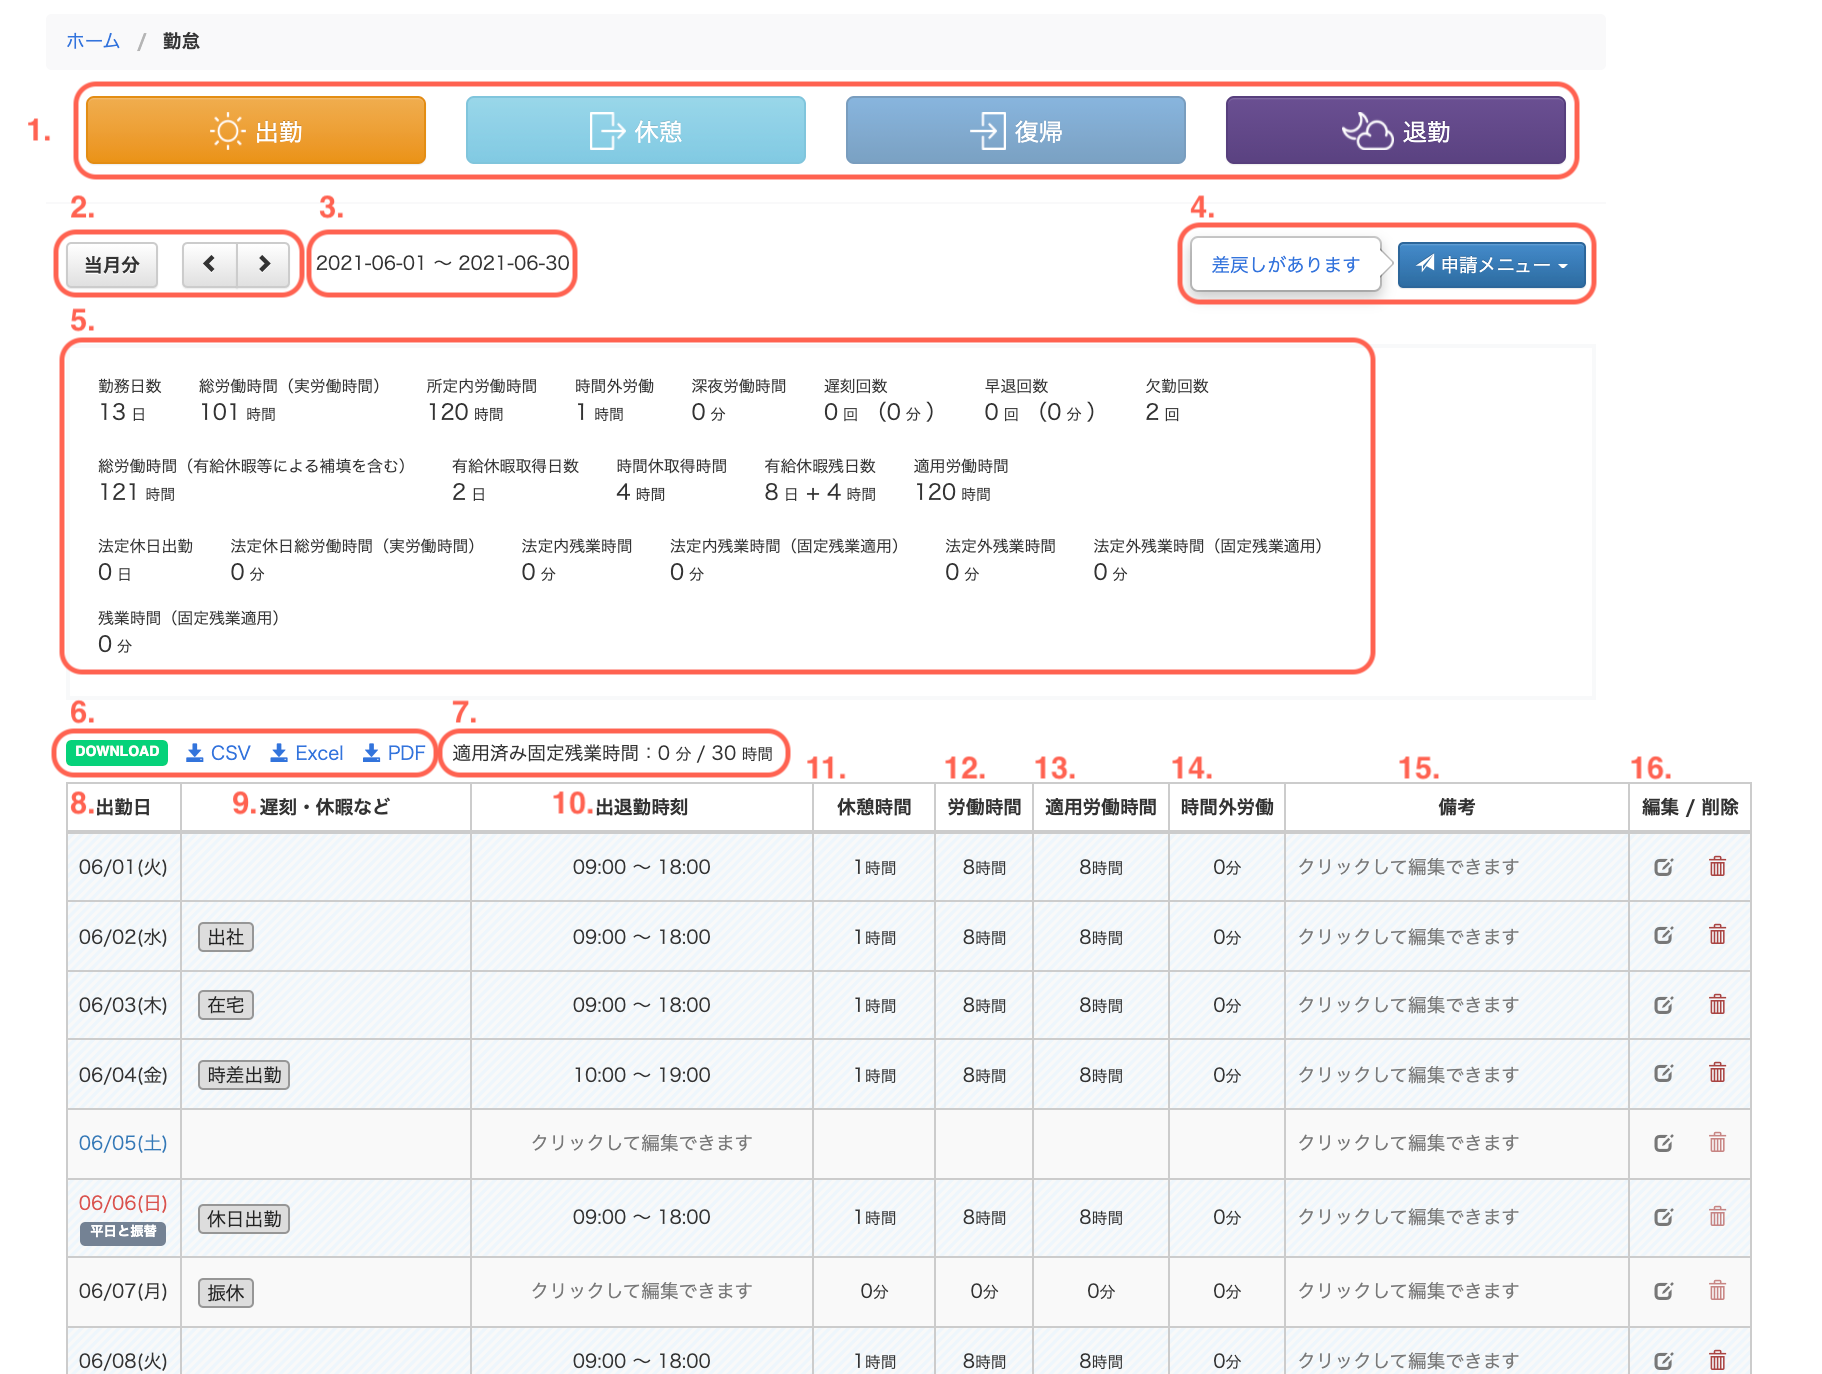The image size is (1822, 1374).
Task: Edit the 06/07(月) clock time cell
Action: 641,1291
